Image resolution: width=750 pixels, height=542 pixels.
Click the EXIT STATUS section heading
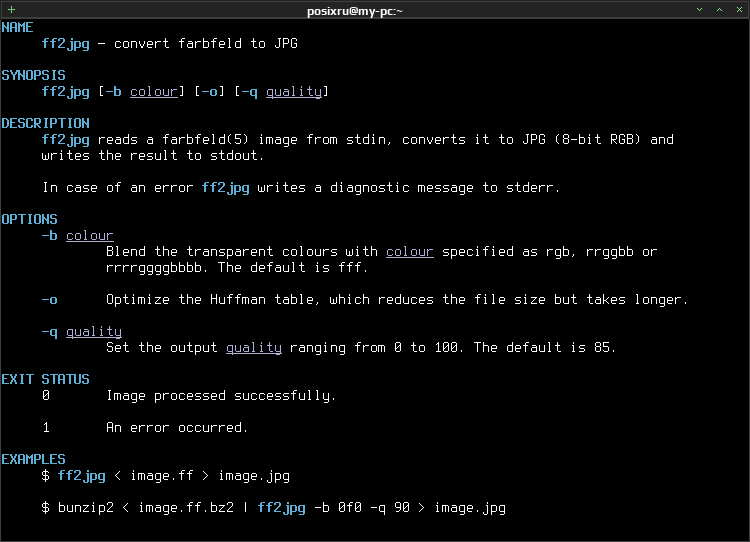[x=45, y=379]
